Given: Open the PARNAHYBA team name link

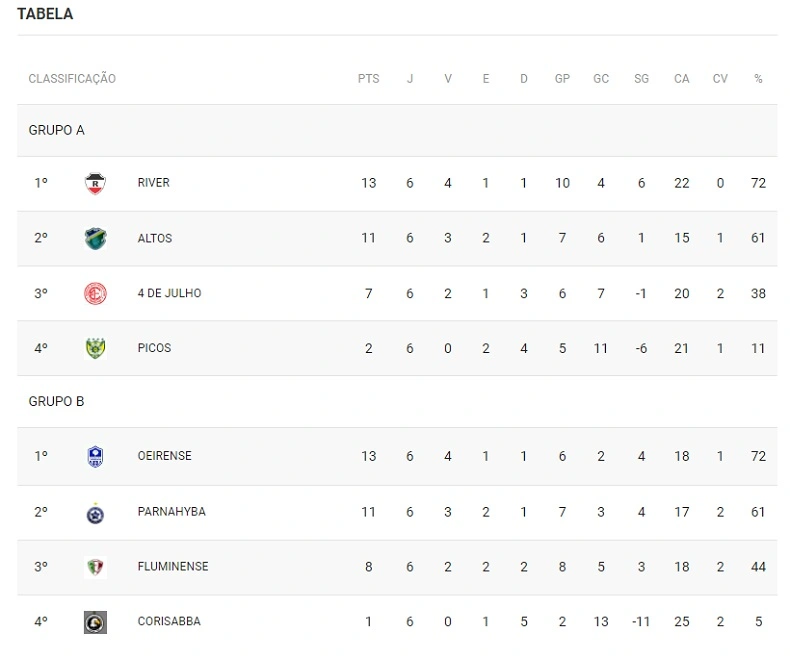Looking at the screenshot, I should 172,511.
